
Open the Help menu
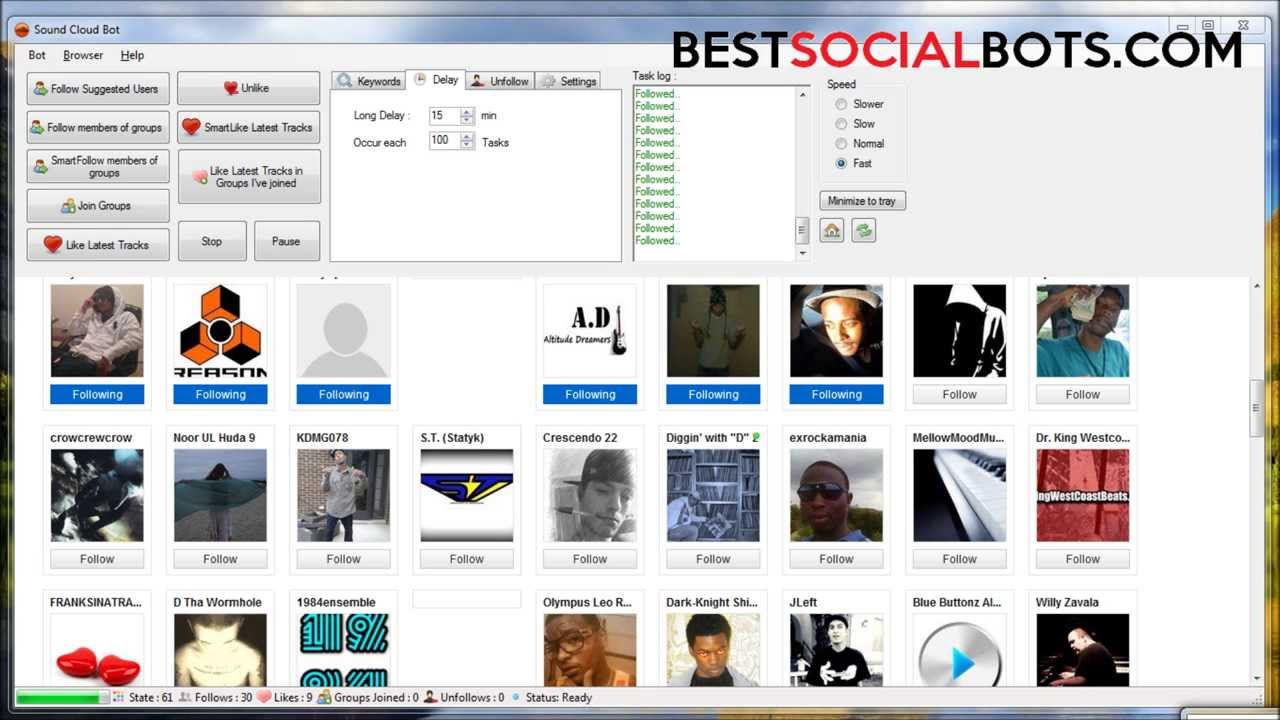[132, 56]
